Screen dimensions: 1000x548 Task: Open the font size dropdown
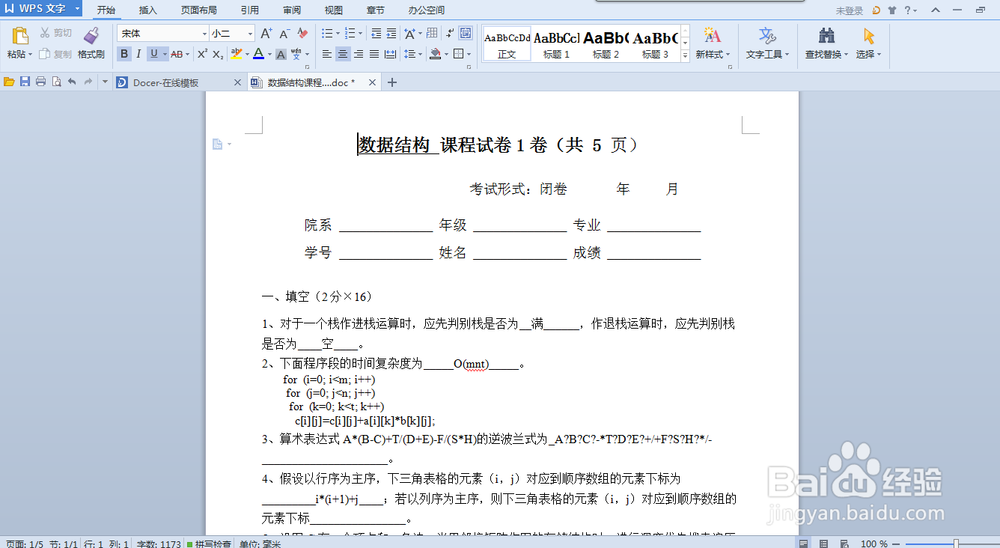(x=250, y=33)
